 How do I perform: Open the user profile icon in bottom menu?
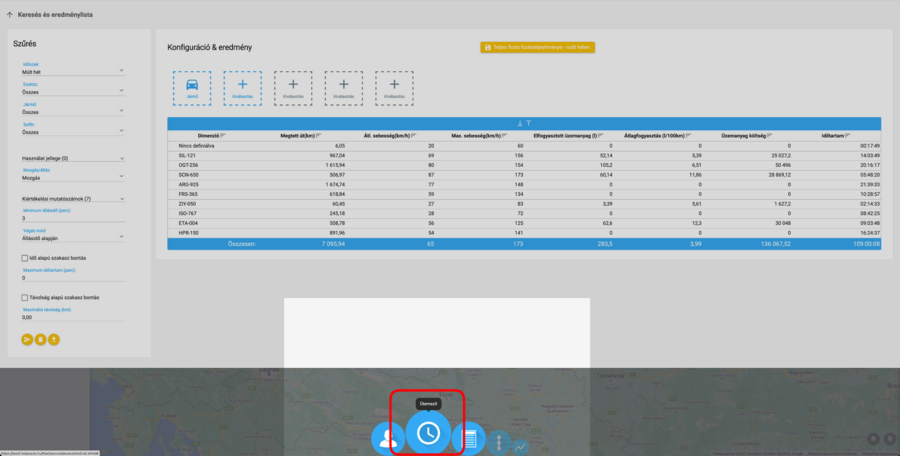tap(386, 438)
